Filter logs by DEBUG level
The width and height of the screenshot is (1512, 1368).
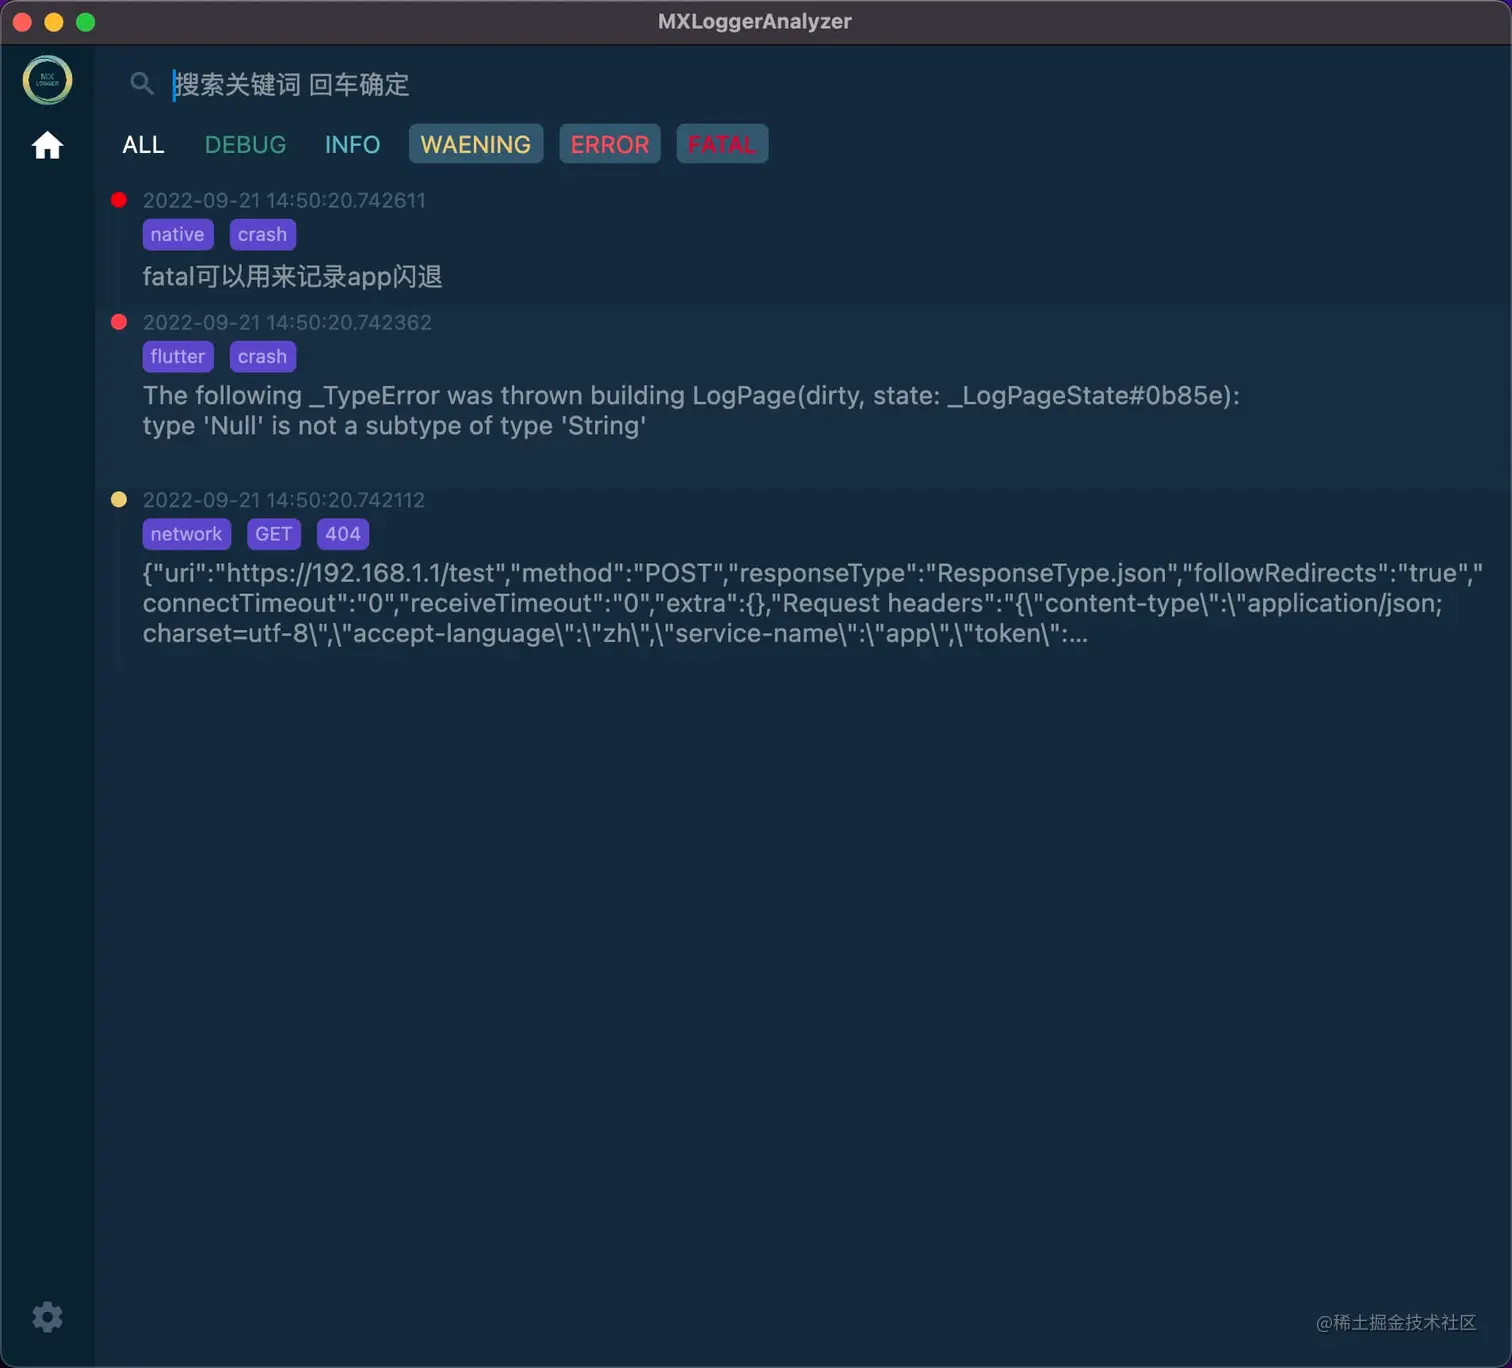coord(245,144)
